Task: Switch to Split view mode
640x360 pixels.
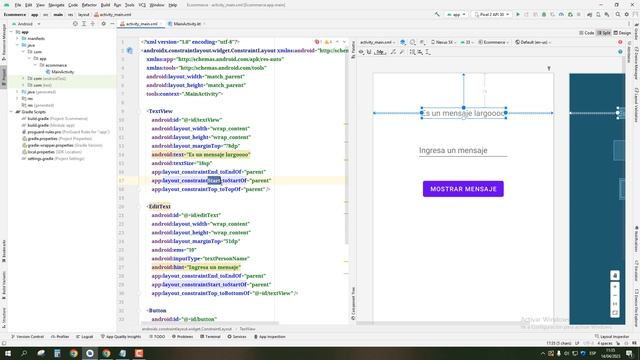Action: (x=604, y=33)
